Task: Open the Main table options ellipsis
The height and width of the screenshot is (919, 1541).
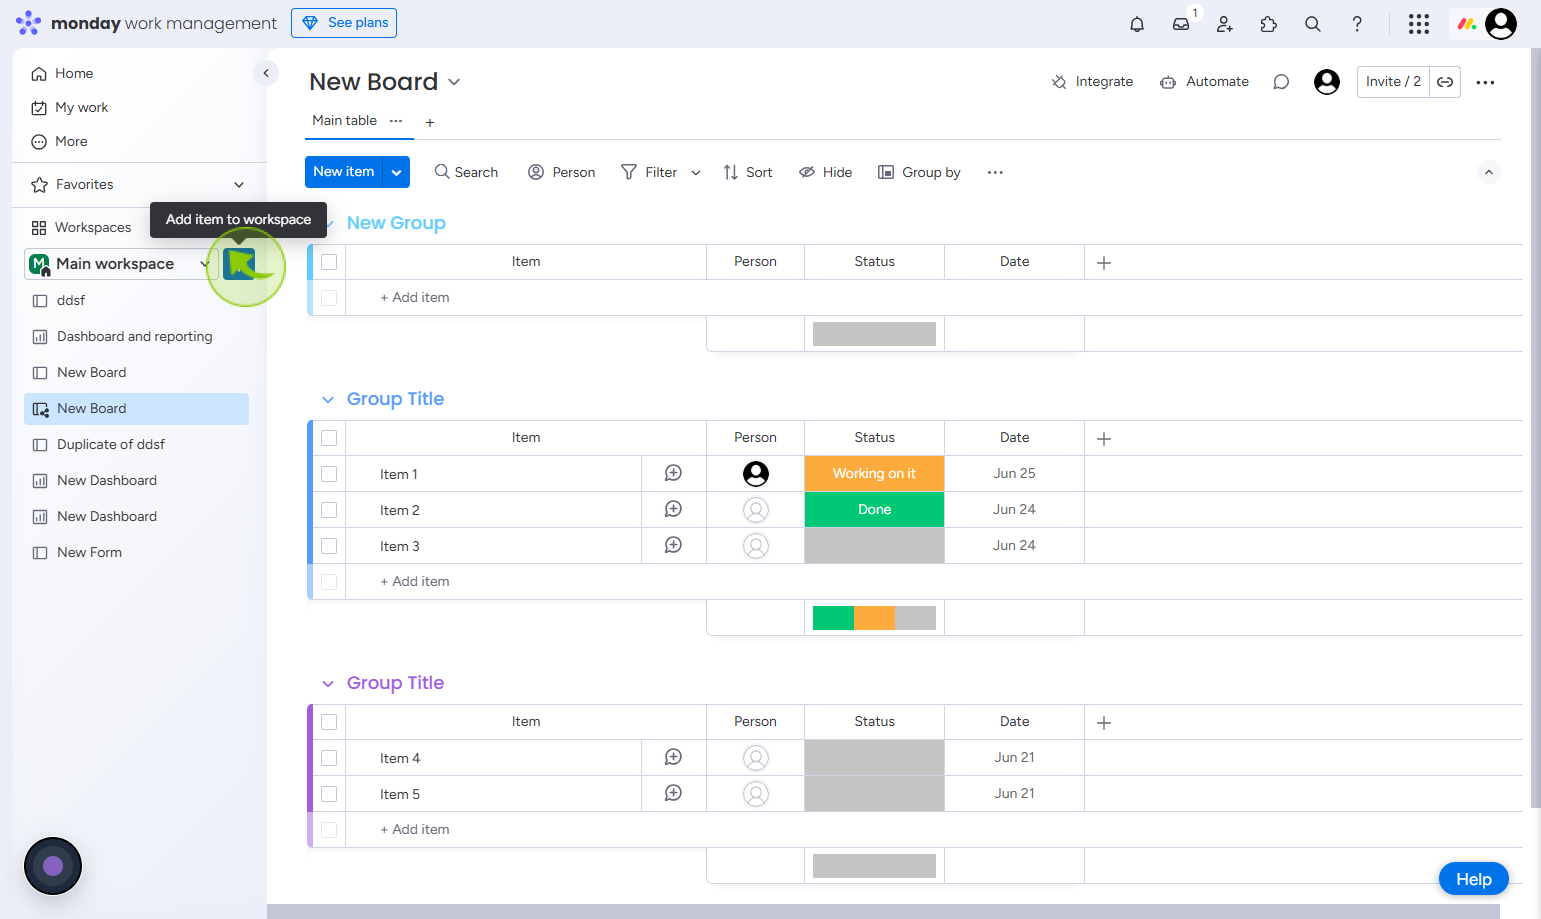Action: click(x=396, y=120)
